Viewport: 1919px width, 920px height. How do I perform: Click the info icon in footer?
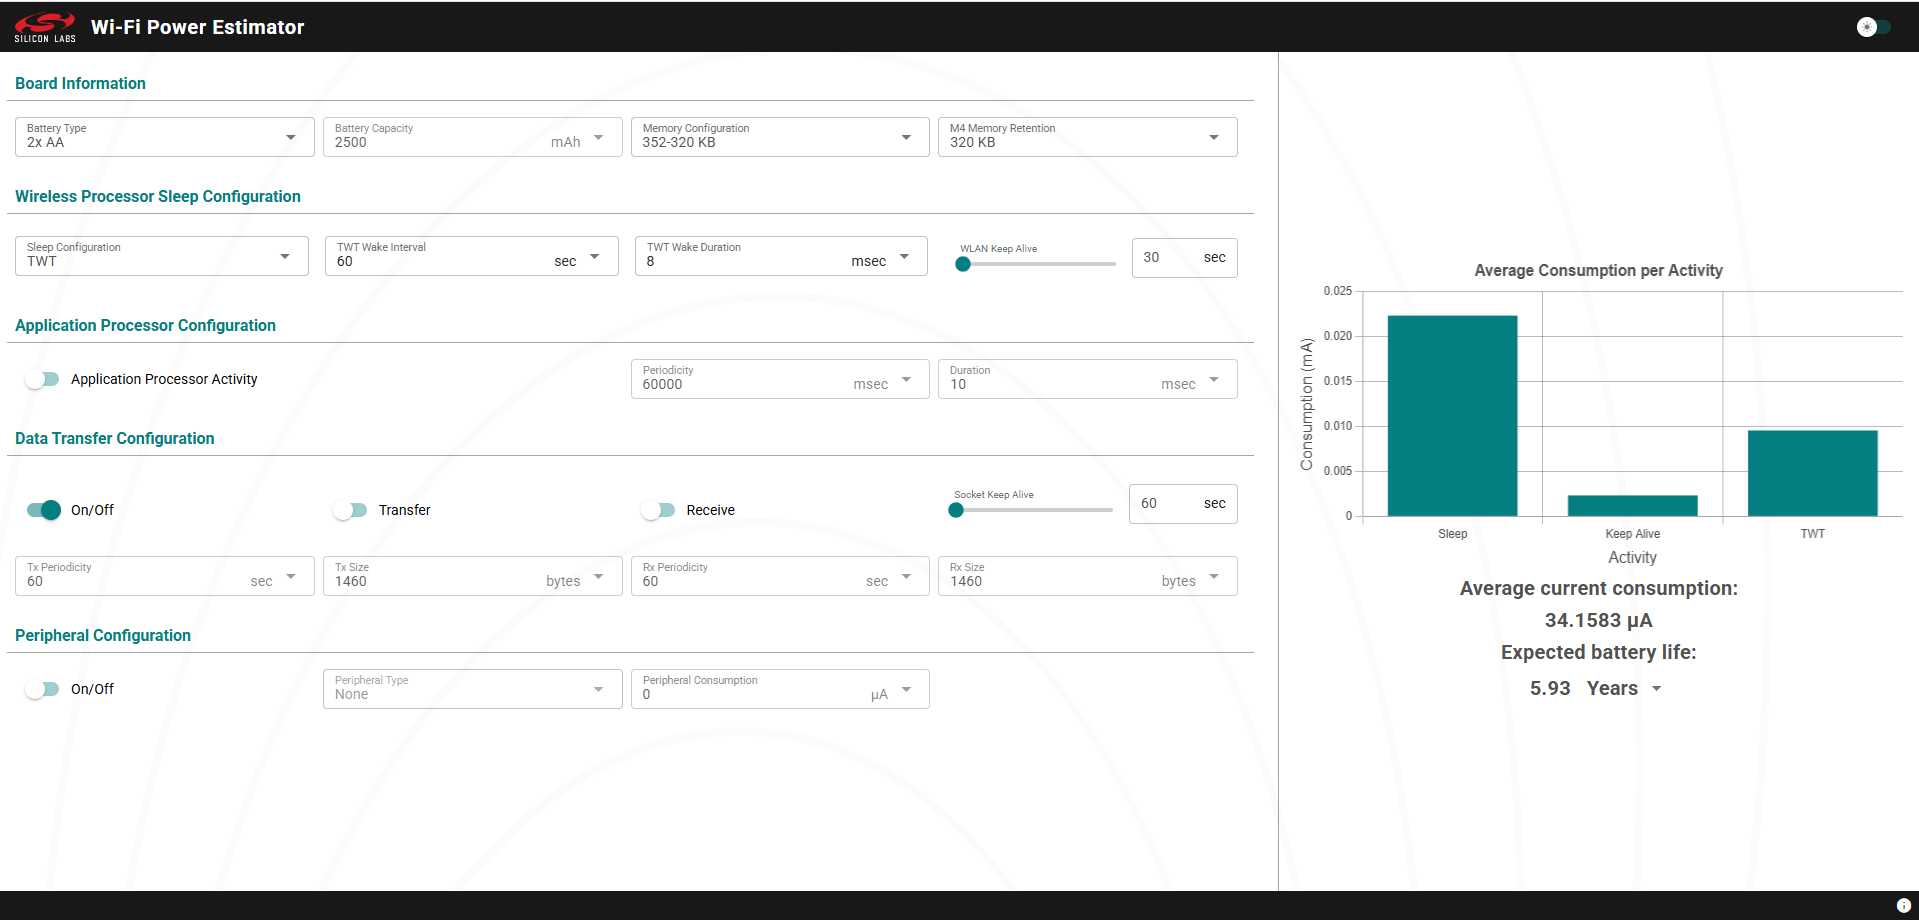(1903, 905)
